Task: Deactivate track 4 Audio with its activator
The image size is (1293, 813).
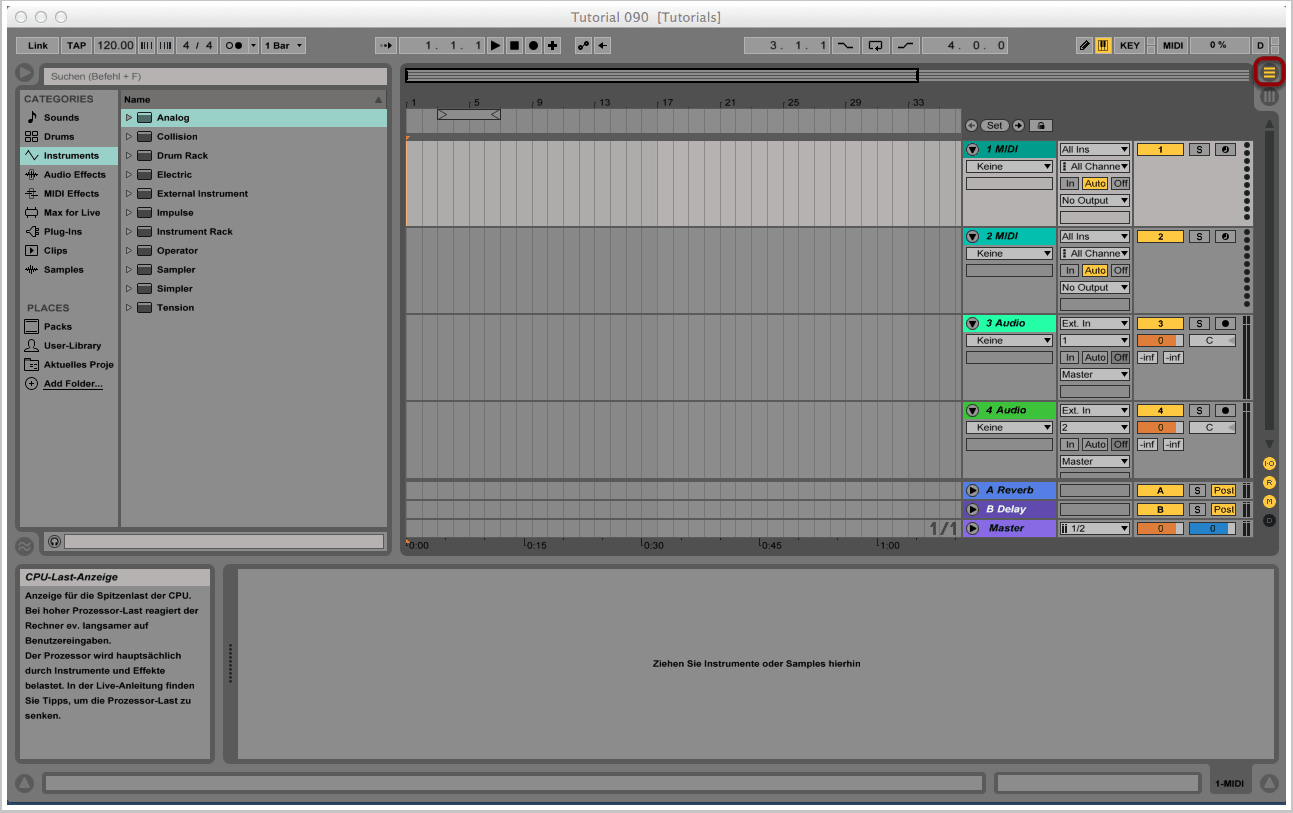Action: [x=1160, y=411]
